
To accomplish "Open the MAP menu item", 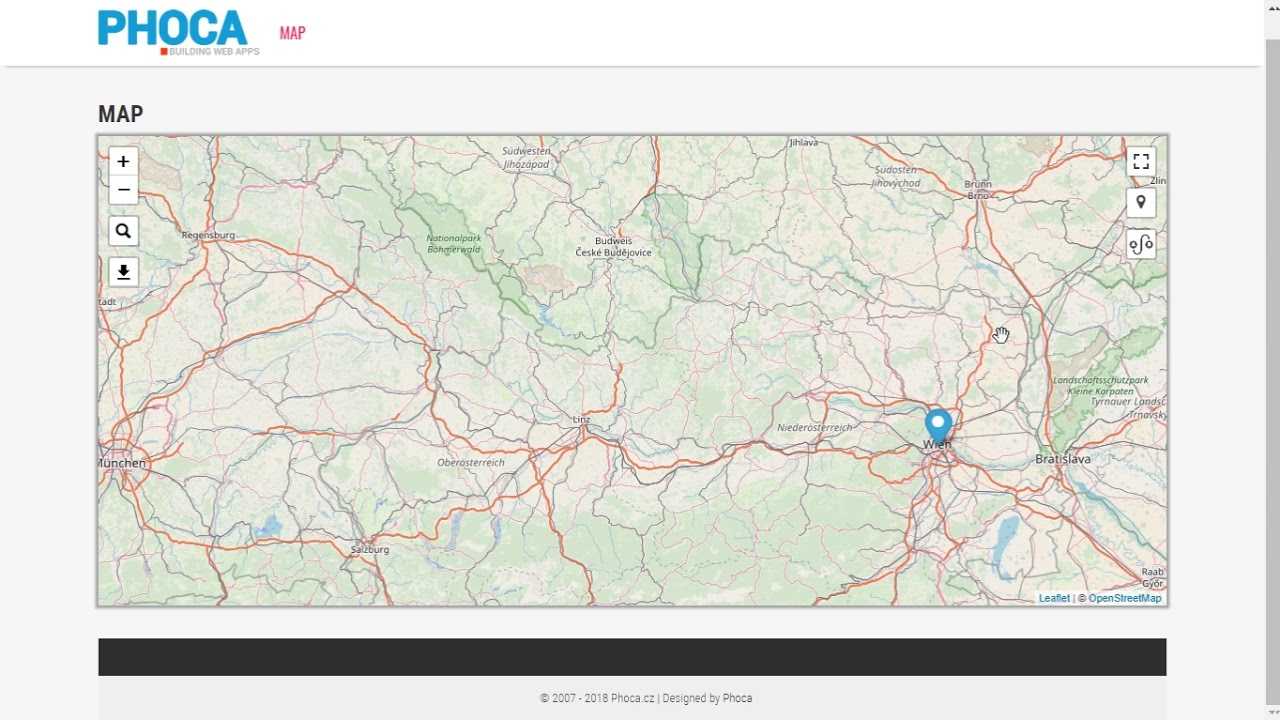I will tap(292, 33).
